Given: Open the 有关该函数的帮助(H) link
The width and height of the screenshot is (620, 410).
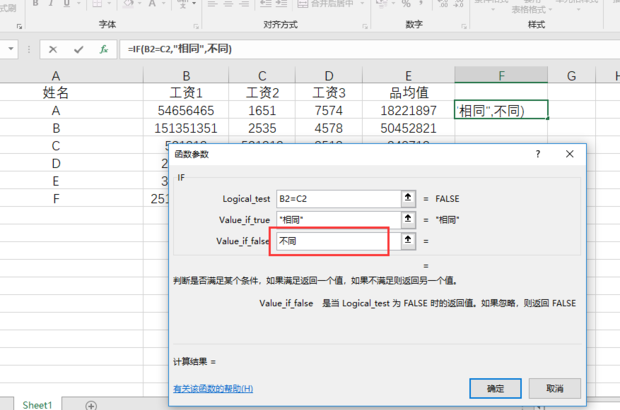Looking at the screenshot, I should pos(213,389).
